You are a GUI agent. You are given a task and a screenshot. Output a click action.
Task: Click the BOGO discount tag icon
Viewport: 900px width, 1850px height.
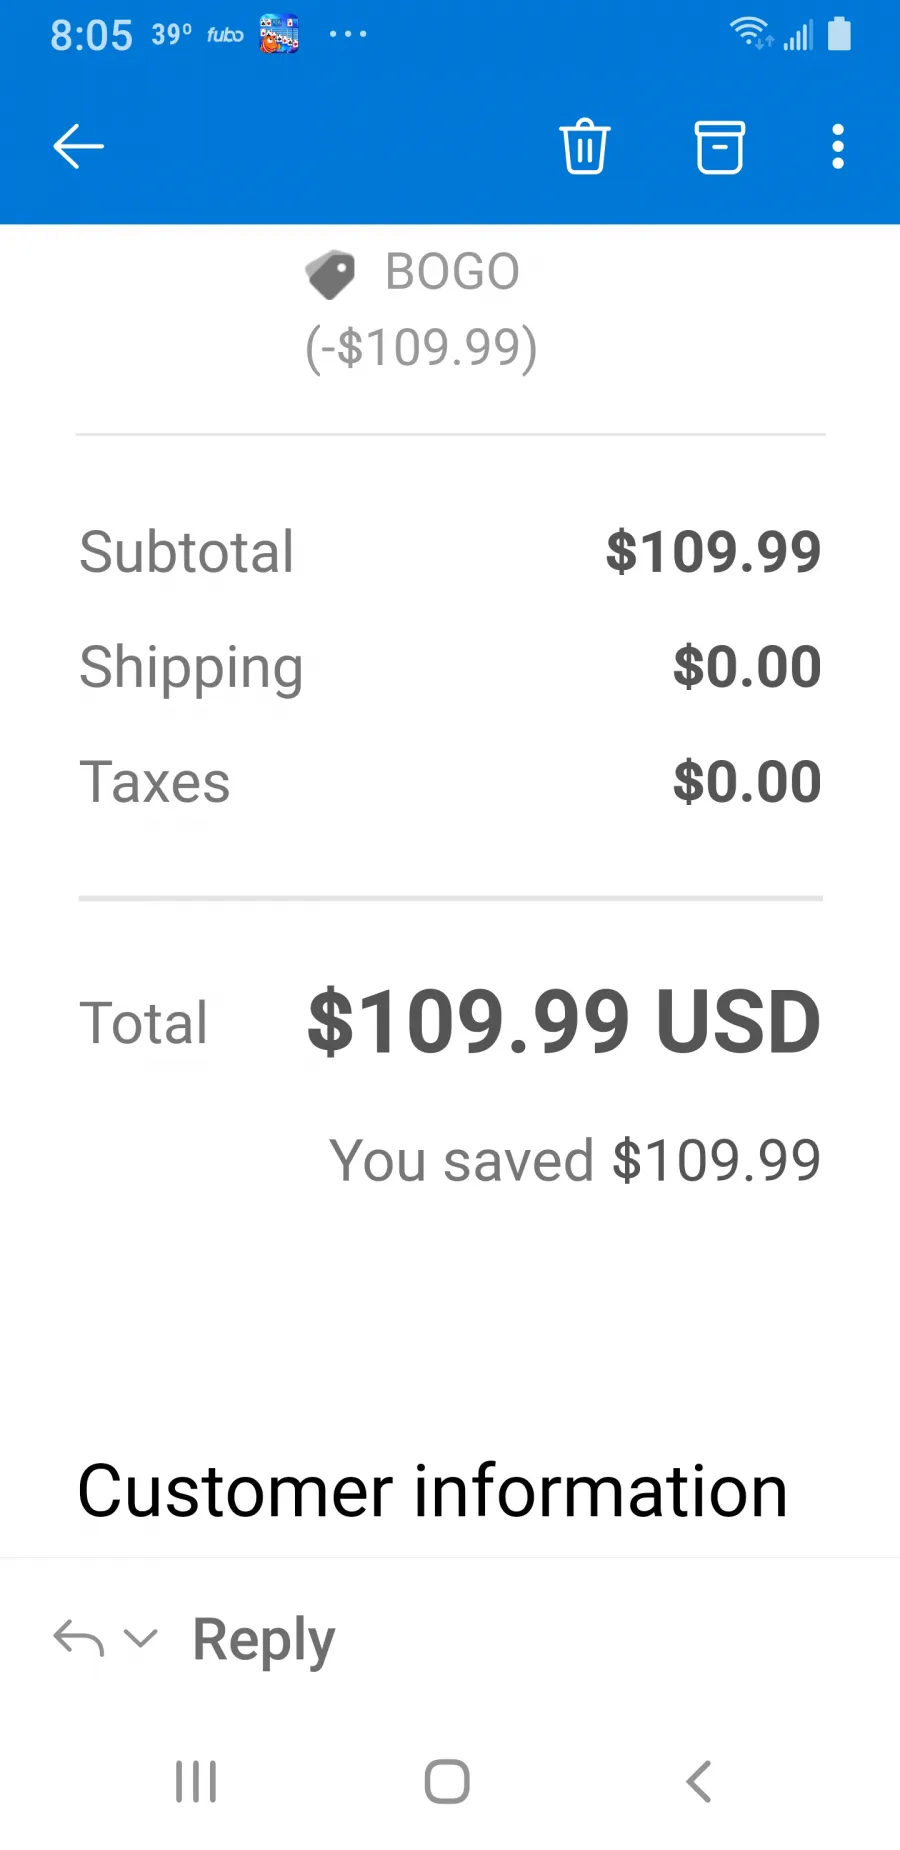[330, 274]
